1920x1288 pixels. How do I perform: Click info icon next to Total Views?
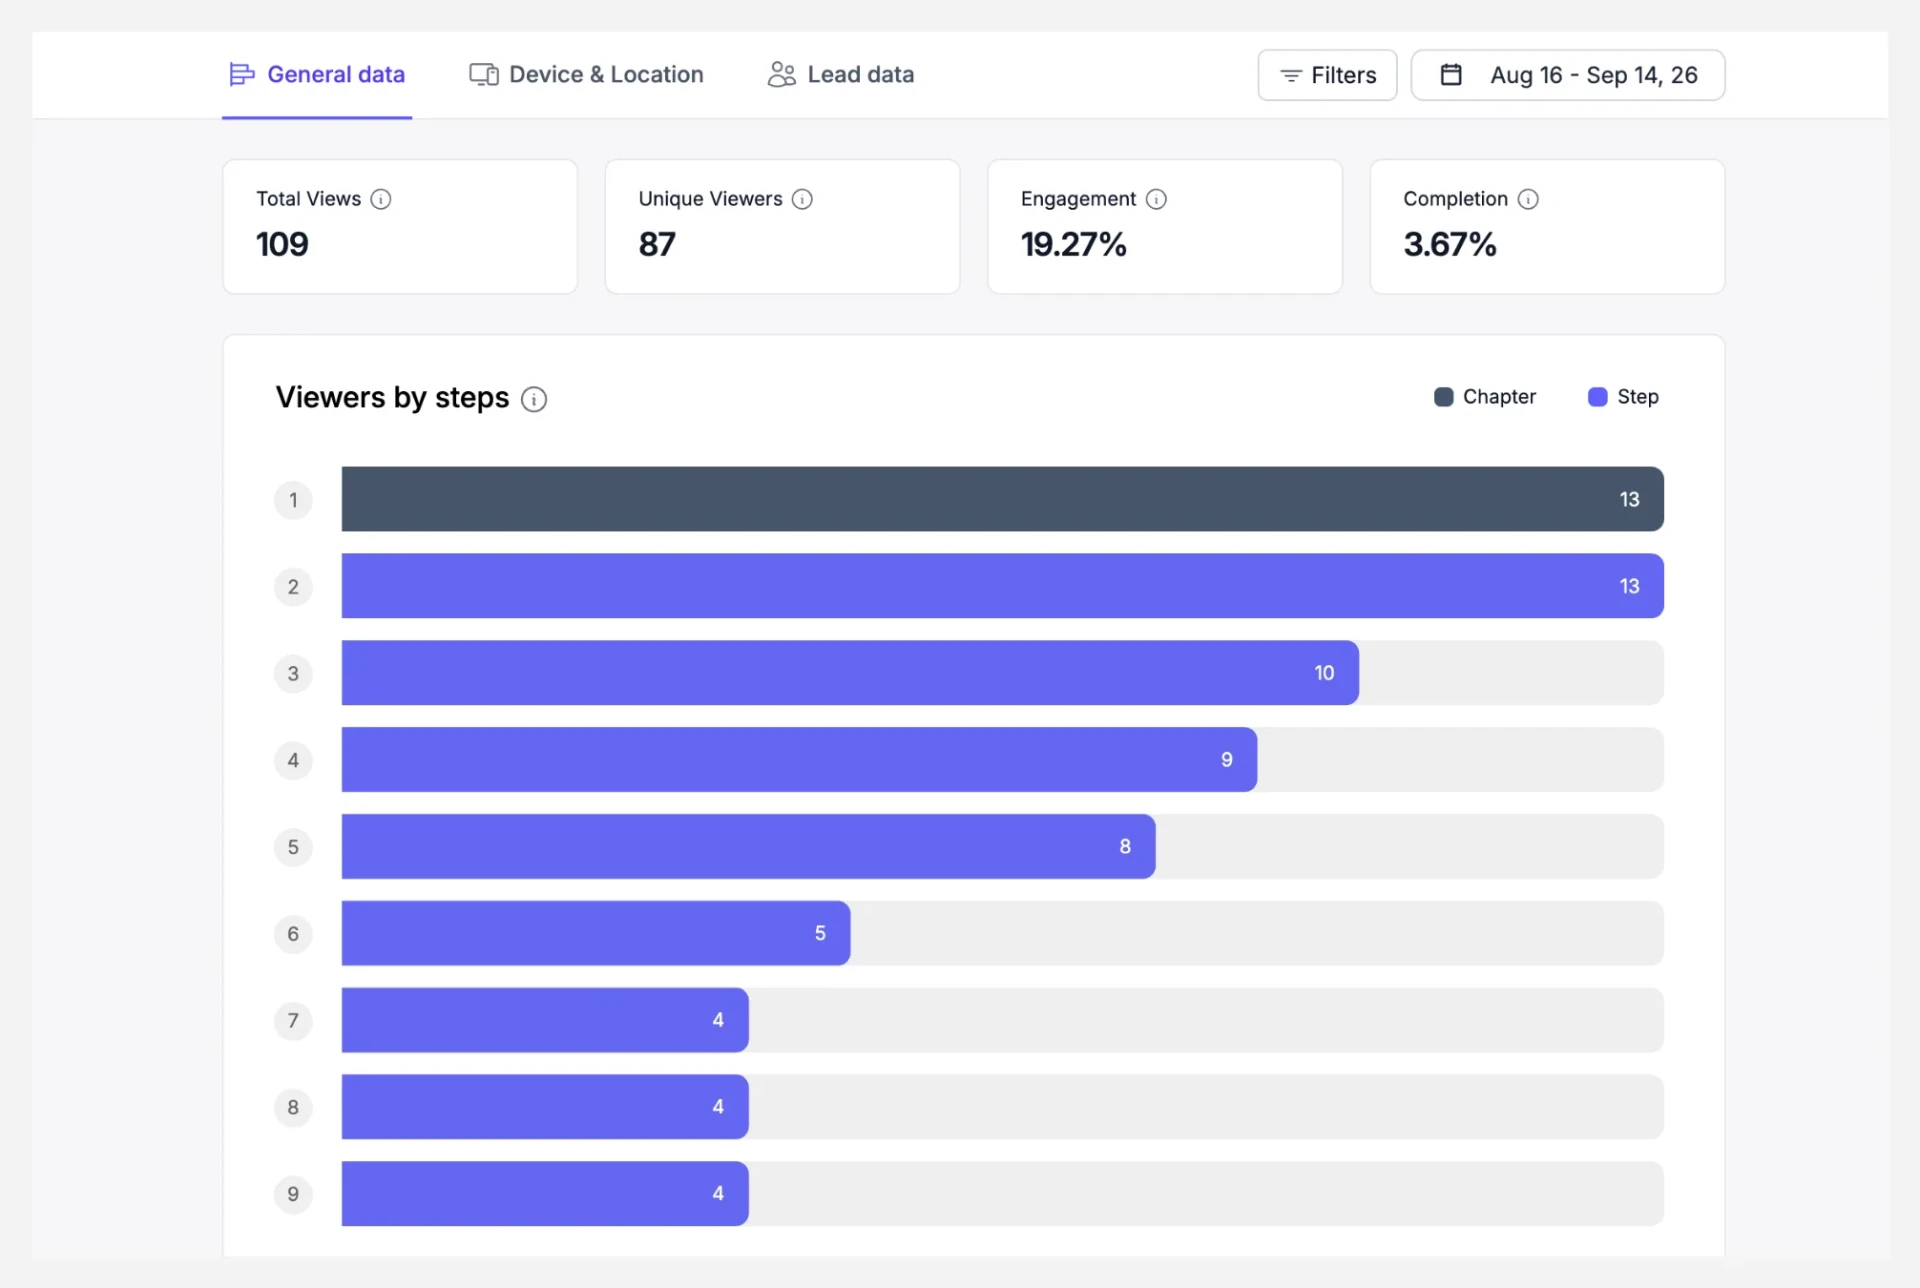coord(381,199)
